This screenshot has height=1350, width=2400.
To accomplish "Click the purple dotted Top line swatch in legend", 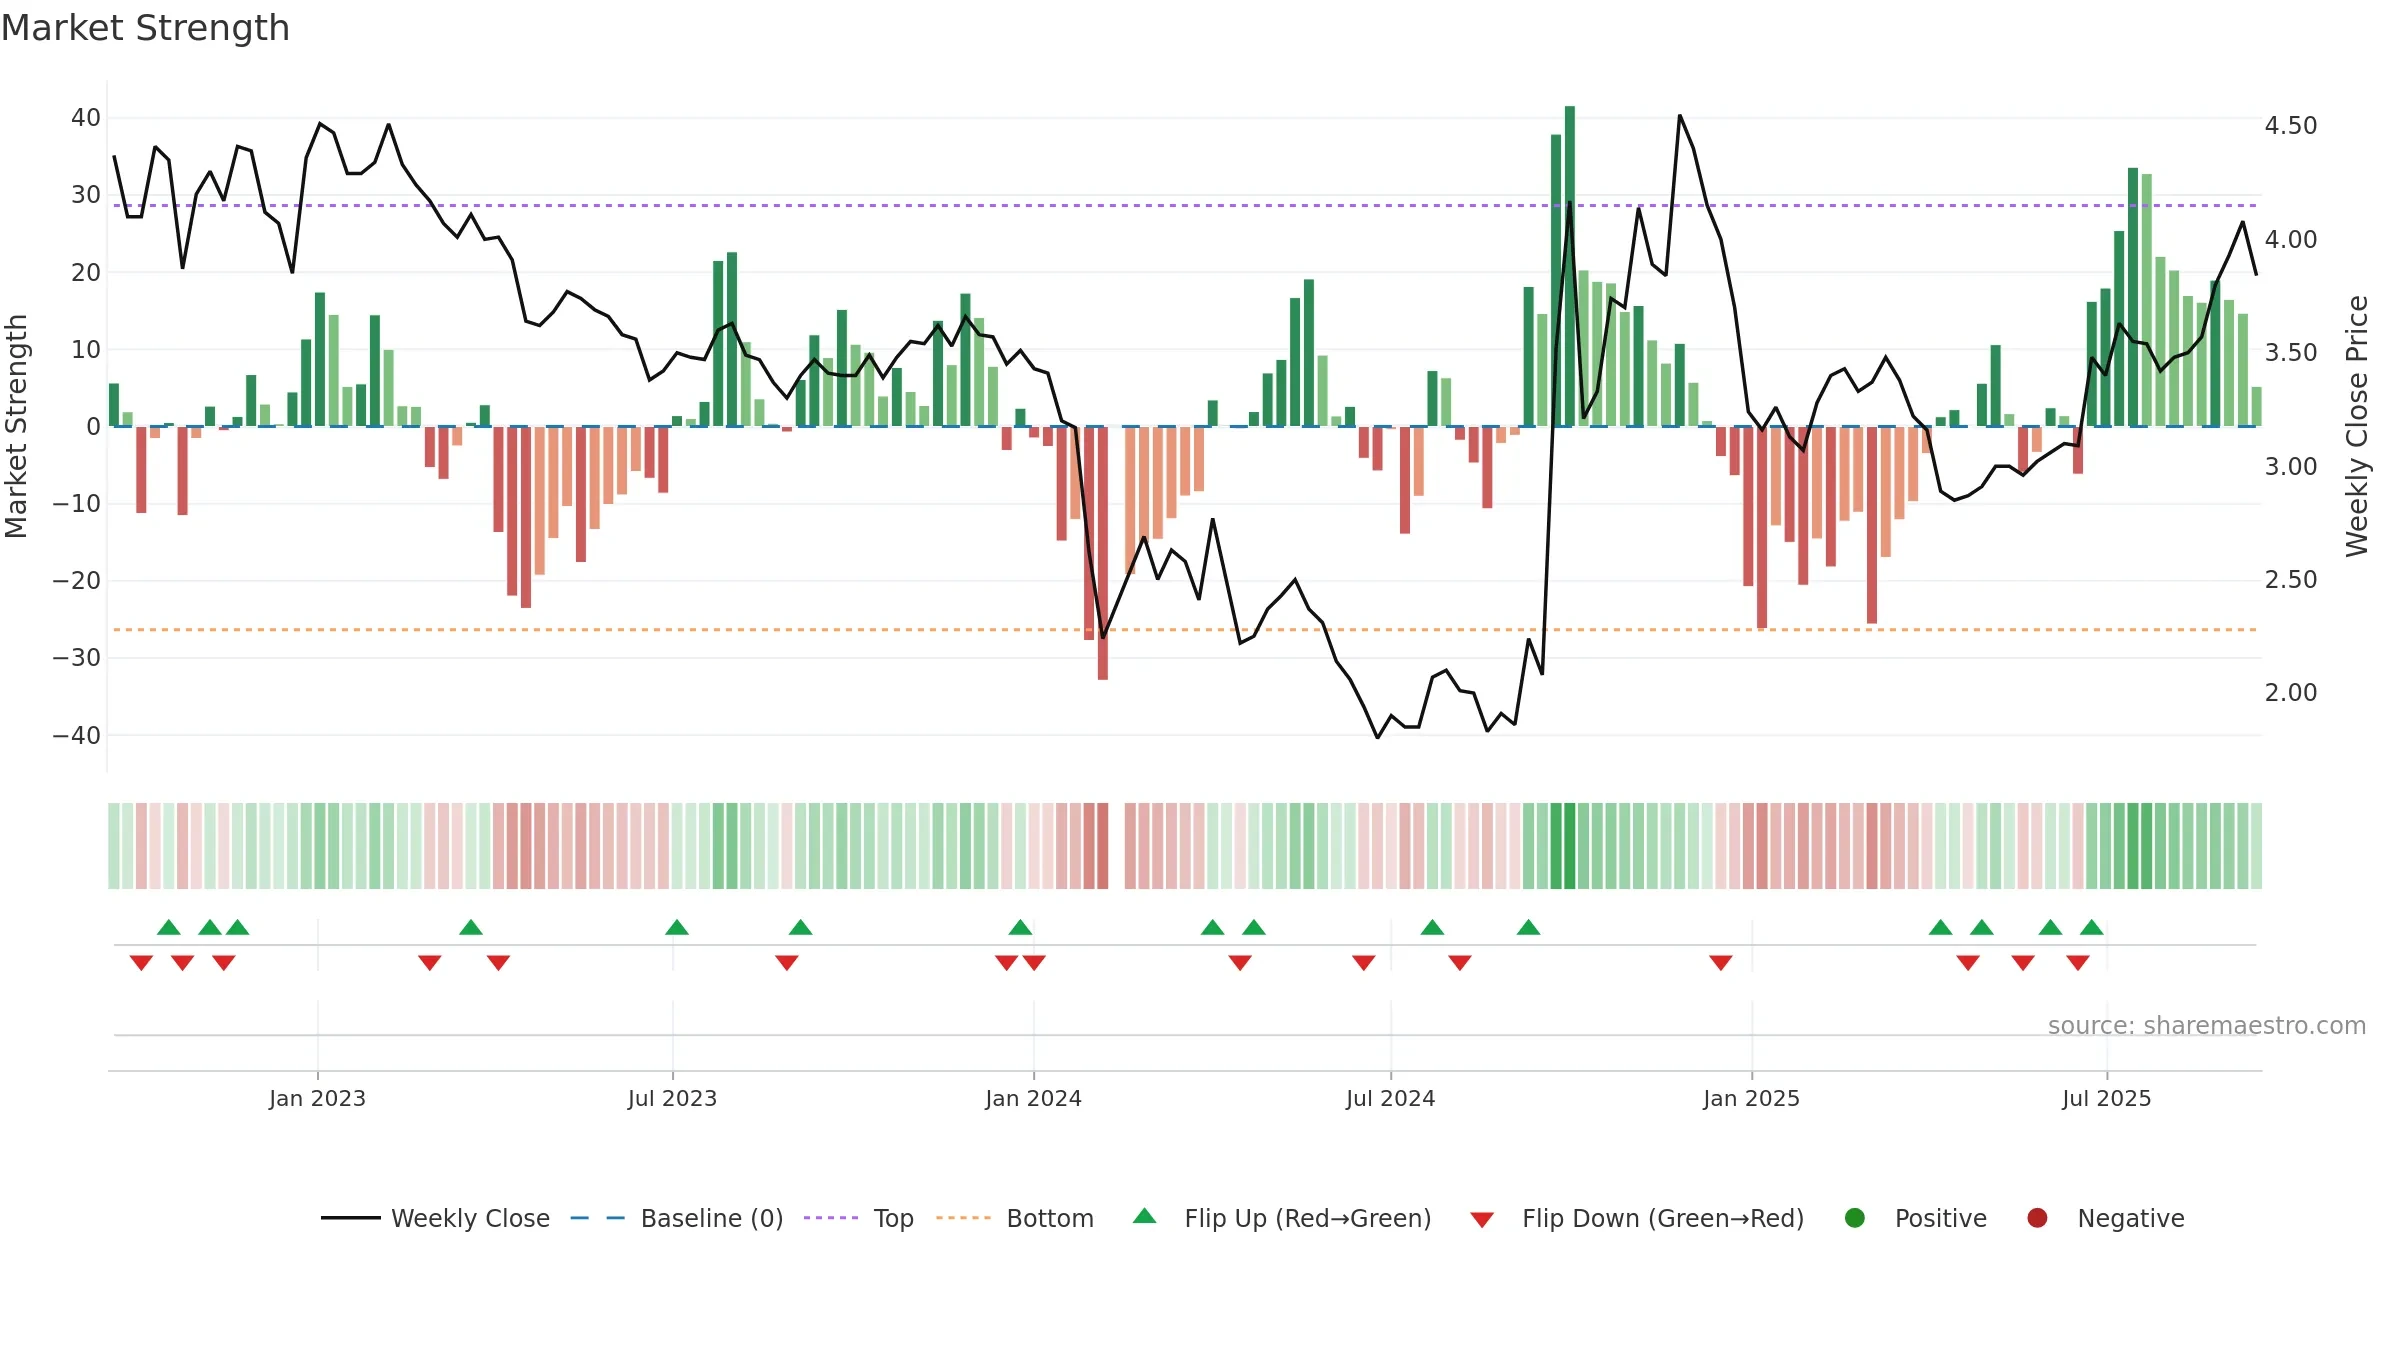I will 831,1218.
